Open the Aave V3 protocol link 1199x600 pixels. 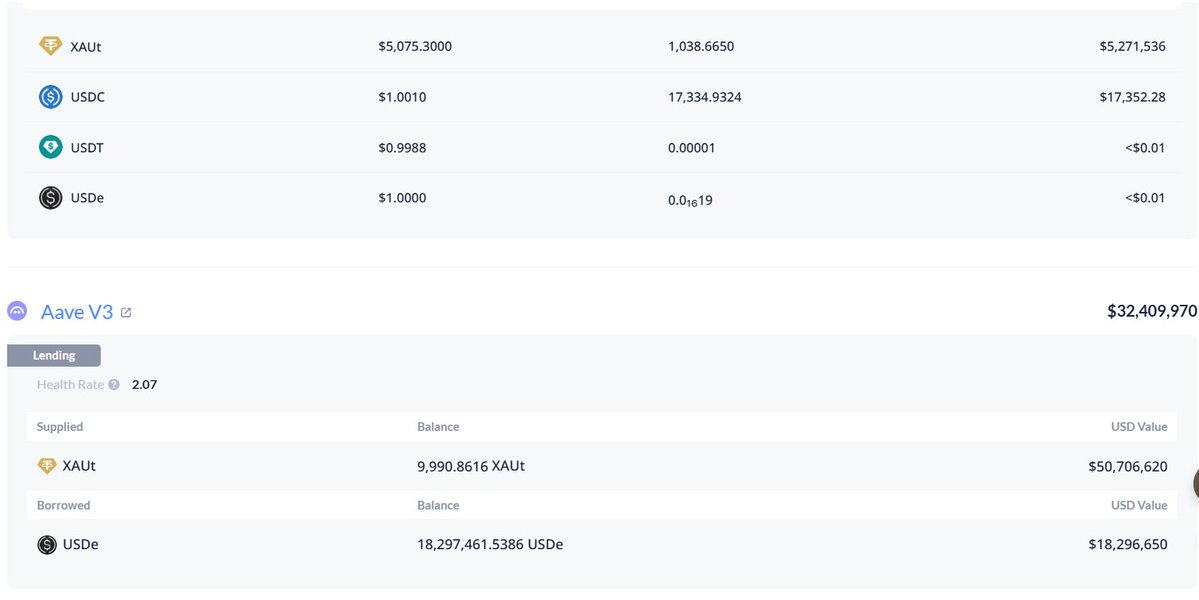(x=77, y=312)
